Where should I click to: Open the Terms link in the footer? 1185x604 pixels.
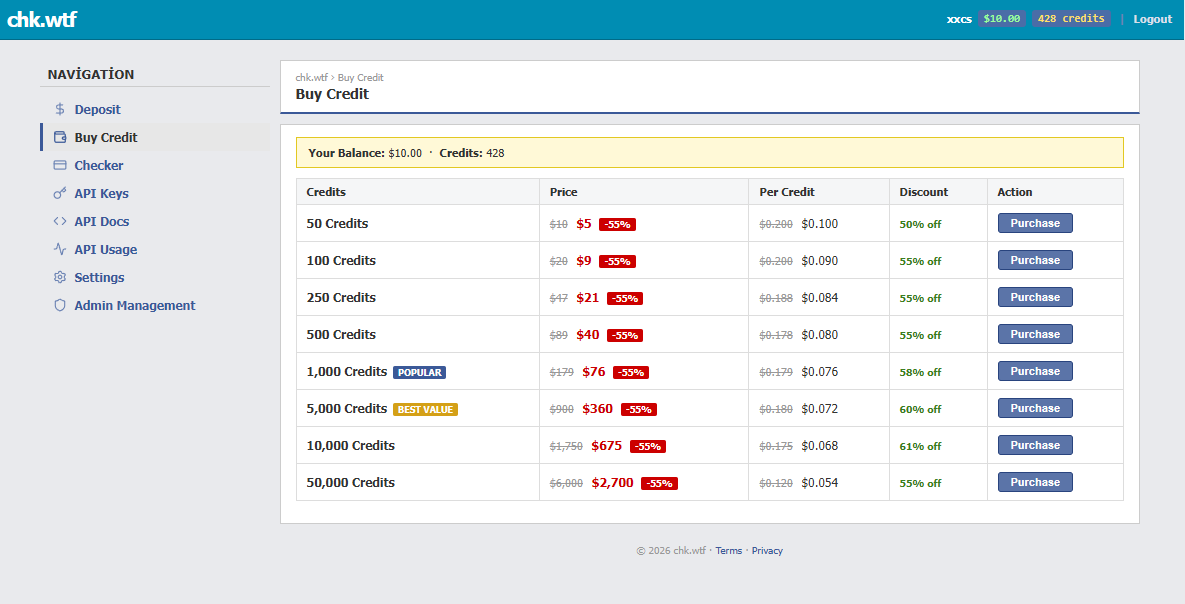(x=728, y=551)
